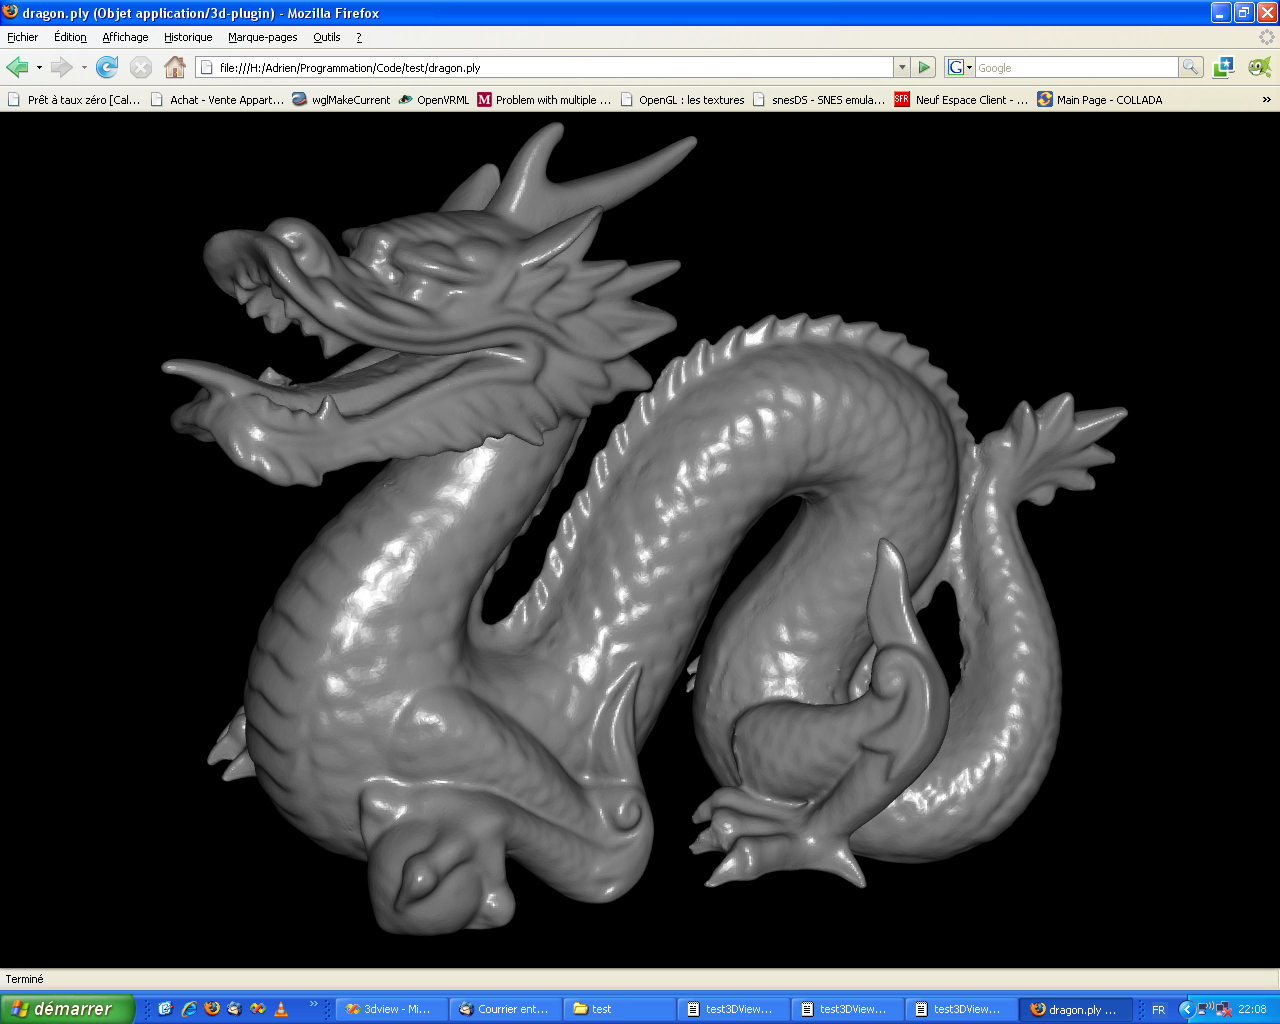Click the Terminé status bar text

point(25,979)
